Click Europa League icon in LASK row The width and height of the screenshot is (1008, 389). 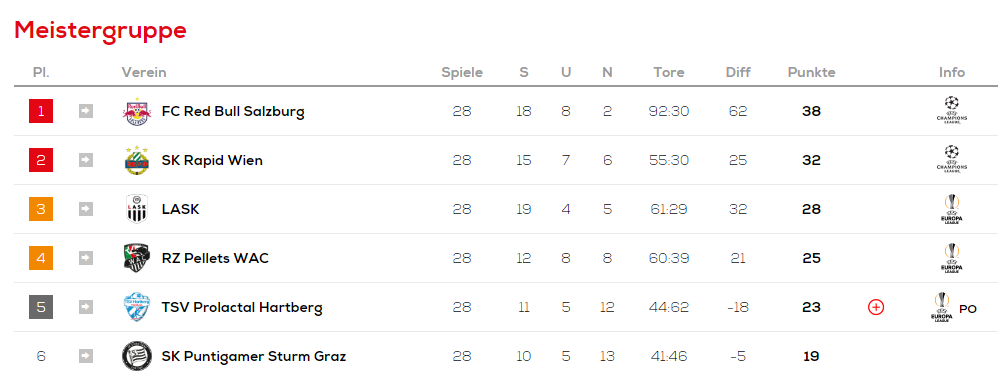[x=952, y=209]
